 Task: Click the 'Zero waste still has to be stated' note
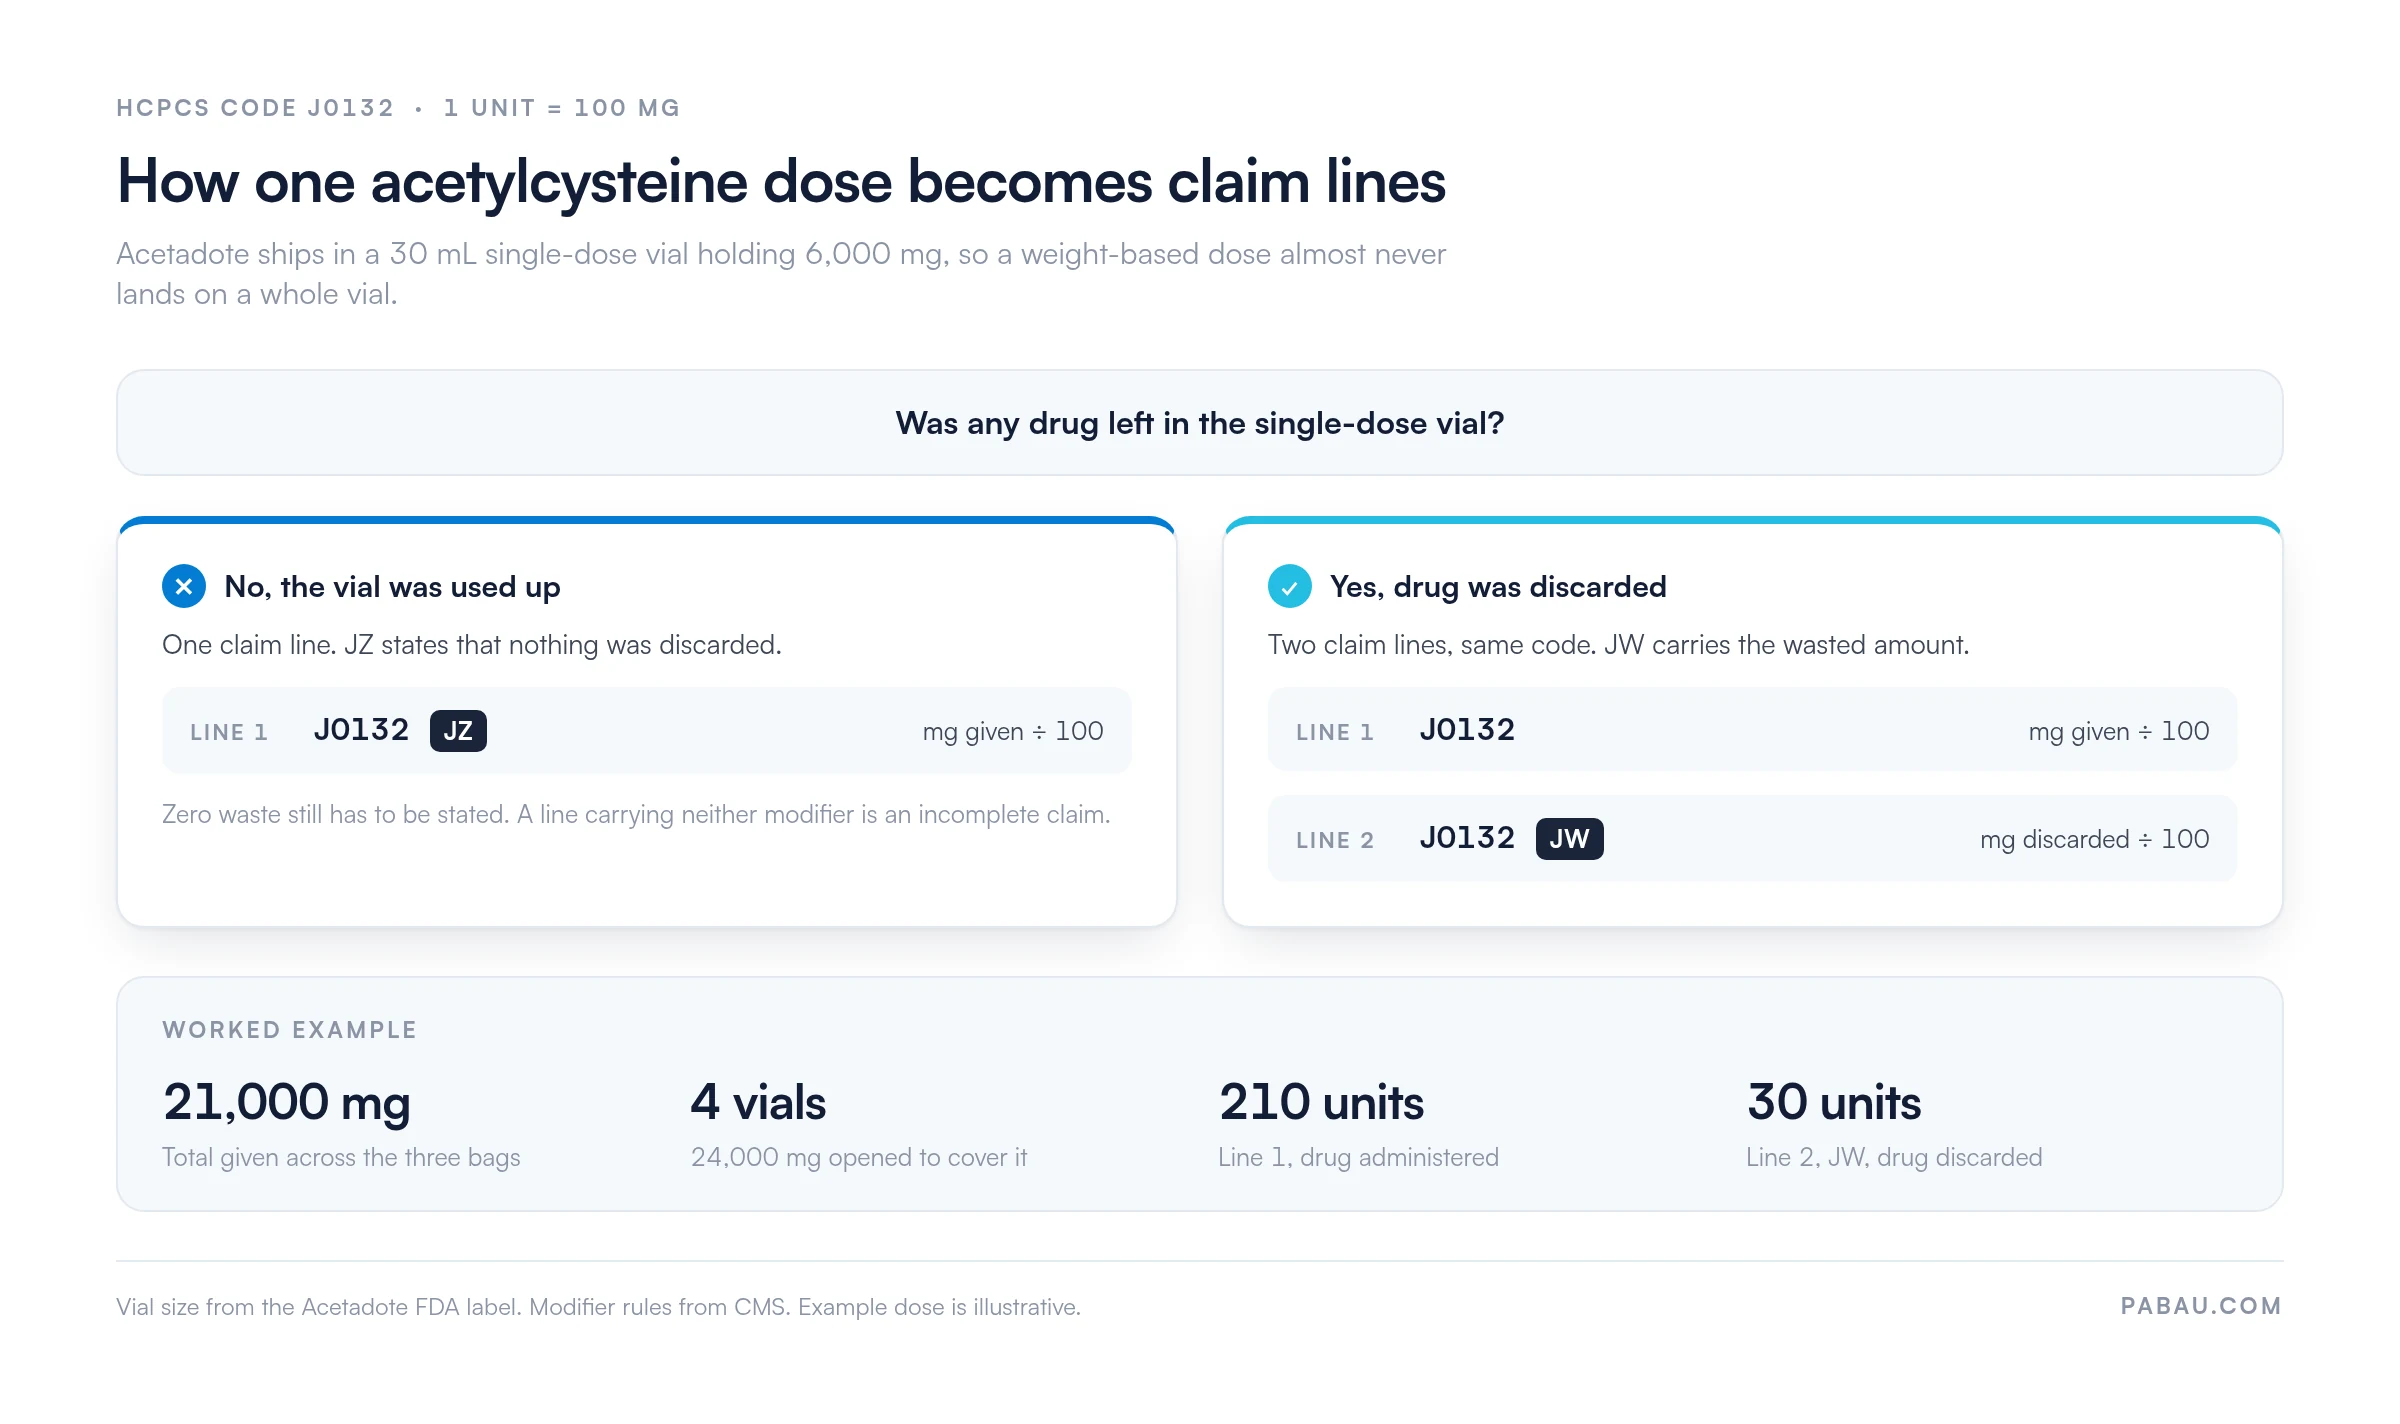click(x=636, y=815)
